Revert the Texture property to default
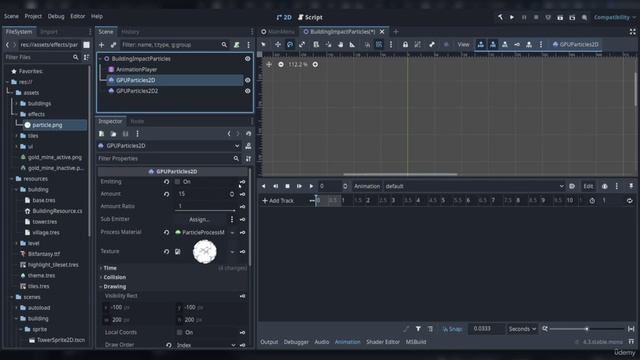Viewport: 640px width, 360px height. (x=167, y=251)
